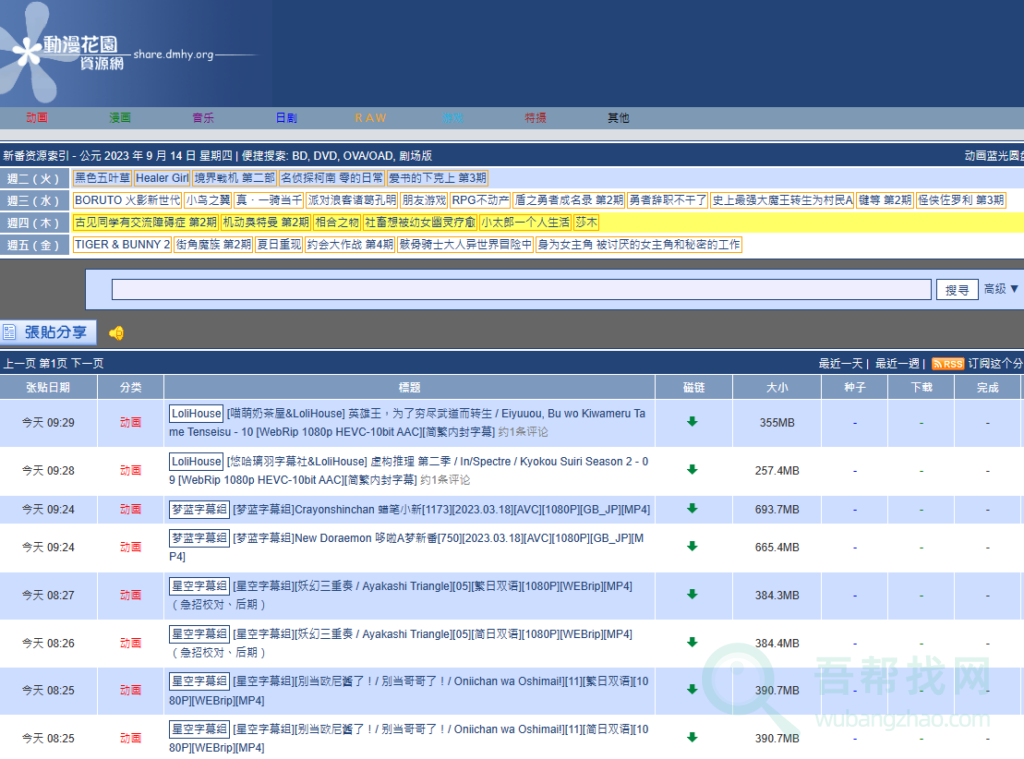Switch to the 週四（木）schedule row
This screenshot has width=1024, height=759.
(x=34, y=222)
